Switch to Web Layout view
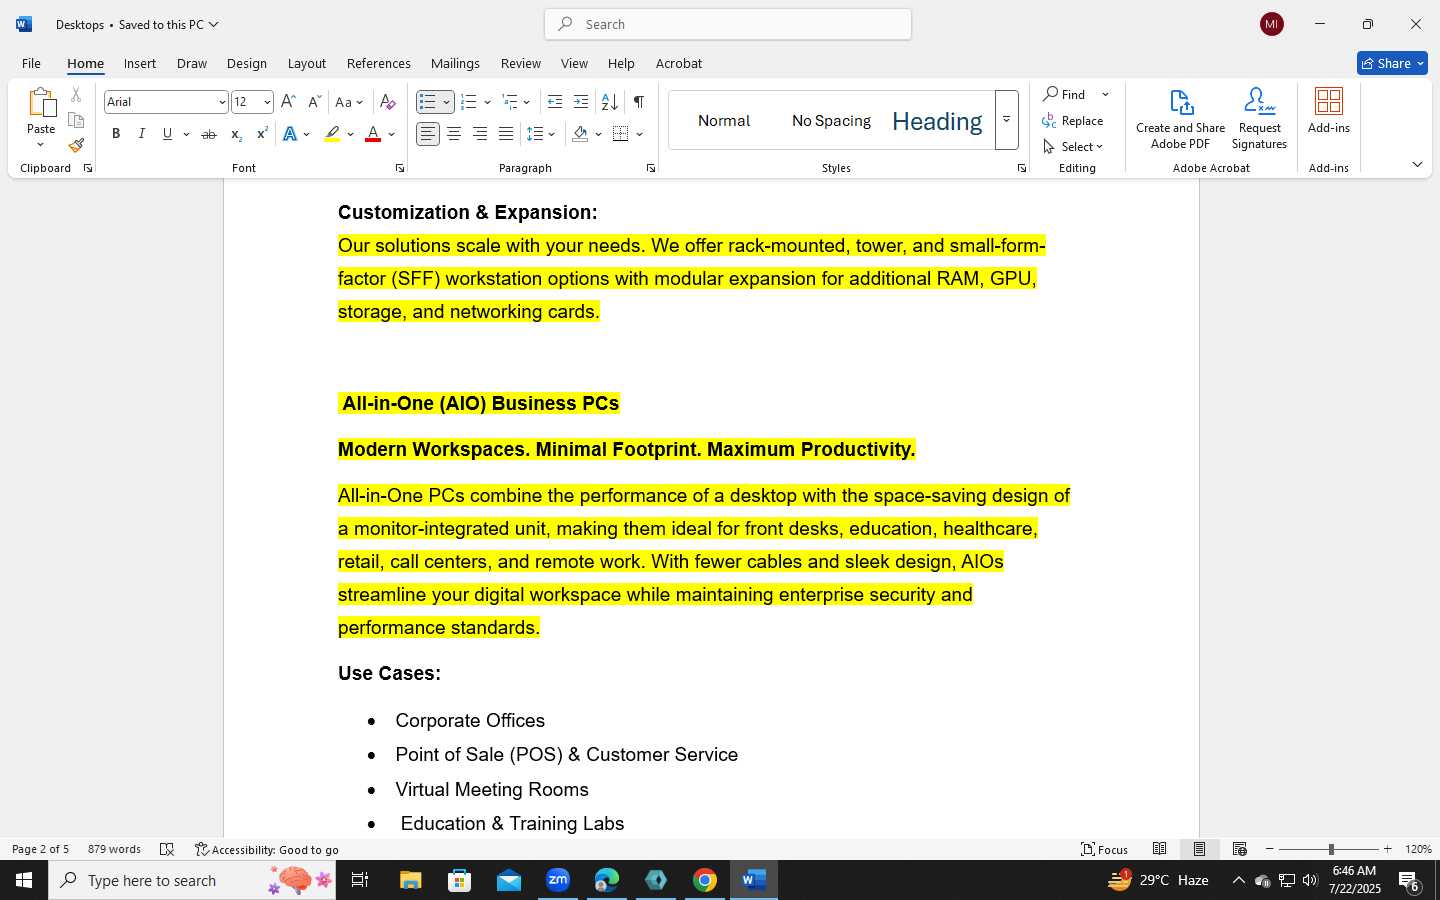This screenshot has height=900, width=1440. coord(1240,849)
